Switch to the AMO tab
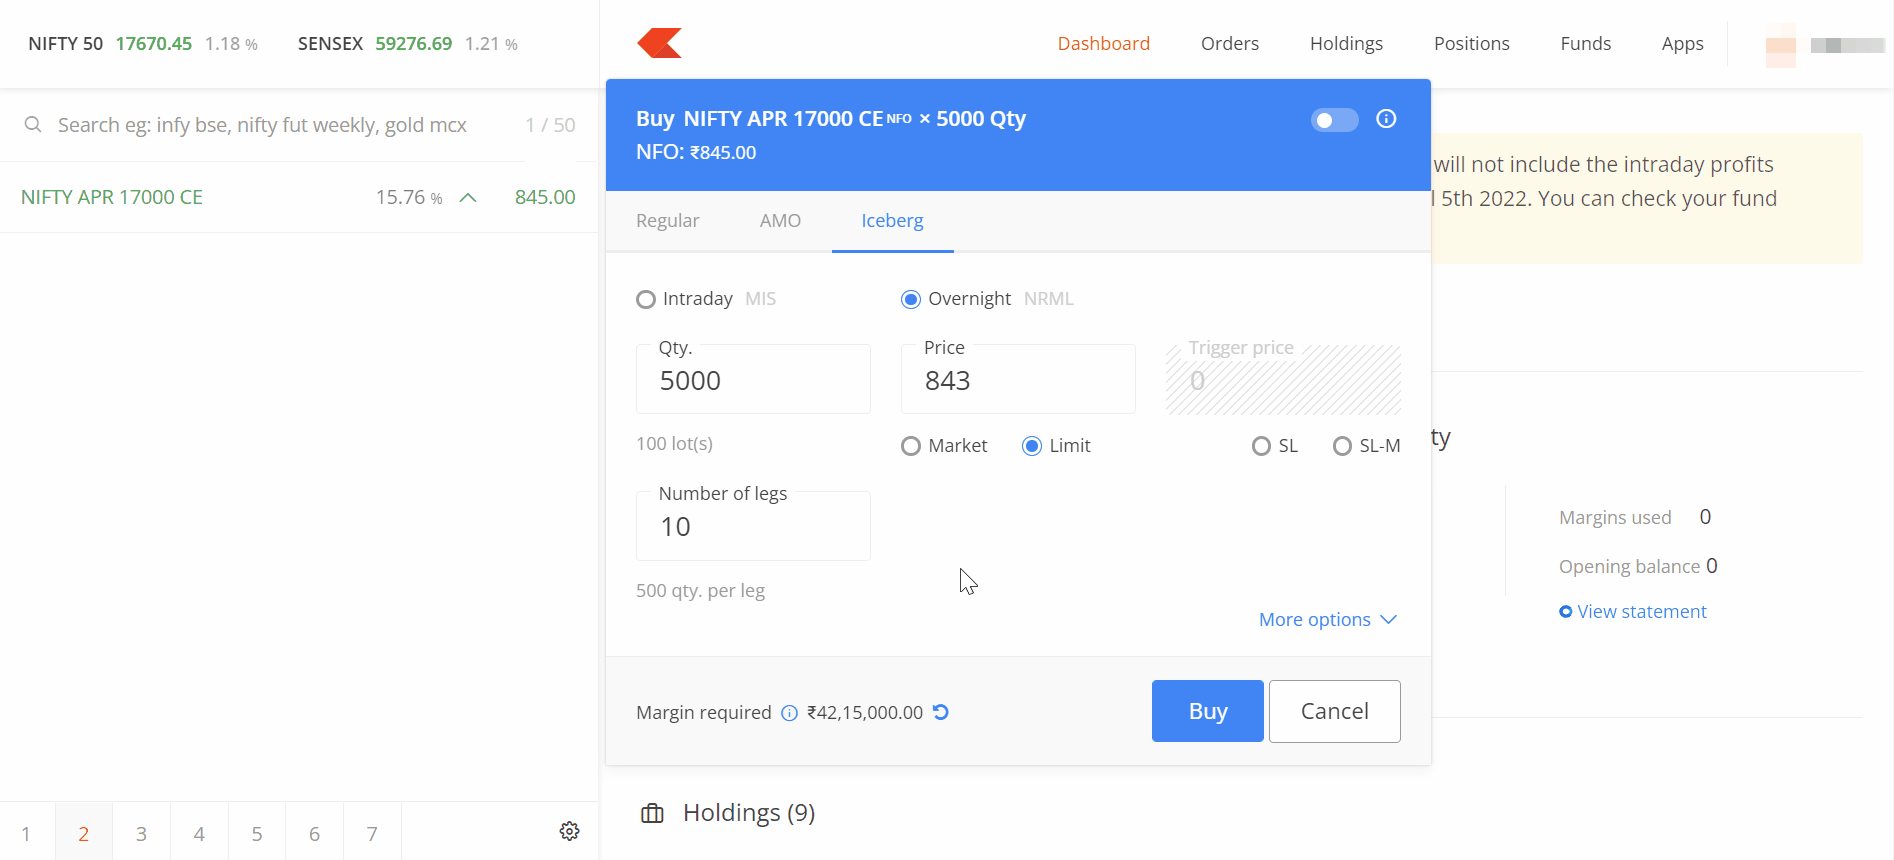 780,221
